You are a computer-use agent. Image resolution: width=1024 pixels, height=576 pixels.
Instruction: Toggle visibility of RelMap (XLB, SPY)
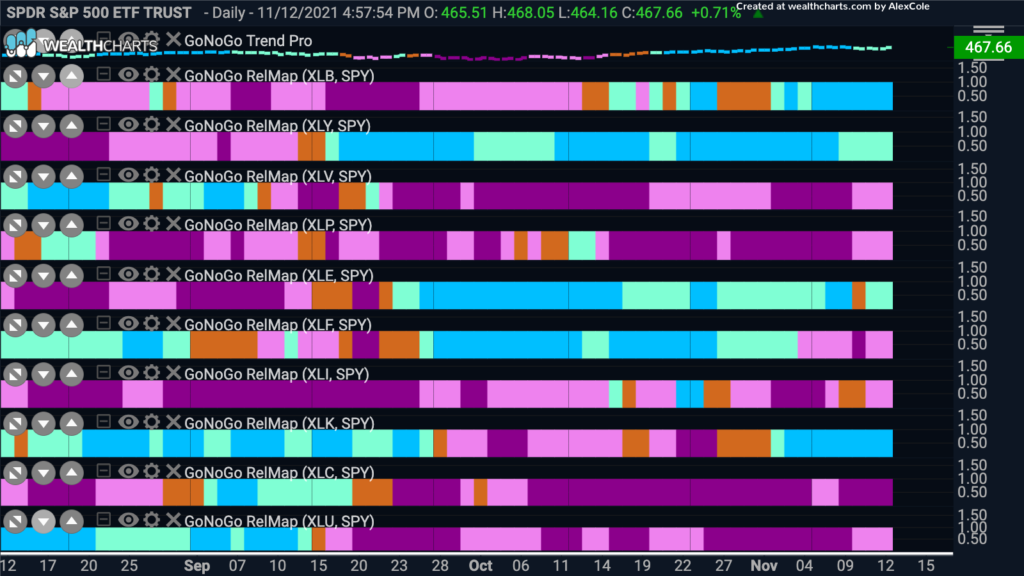[128, 74]
